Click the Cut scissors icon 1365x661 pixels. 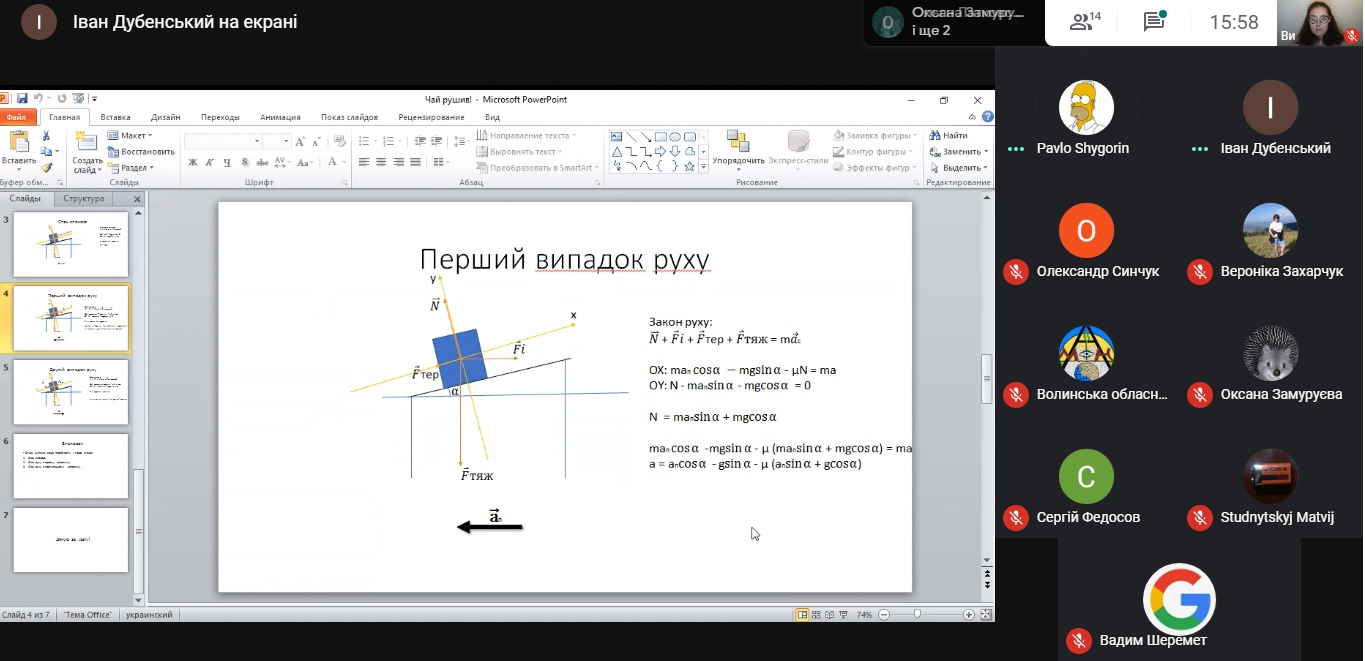coord(46,136)
